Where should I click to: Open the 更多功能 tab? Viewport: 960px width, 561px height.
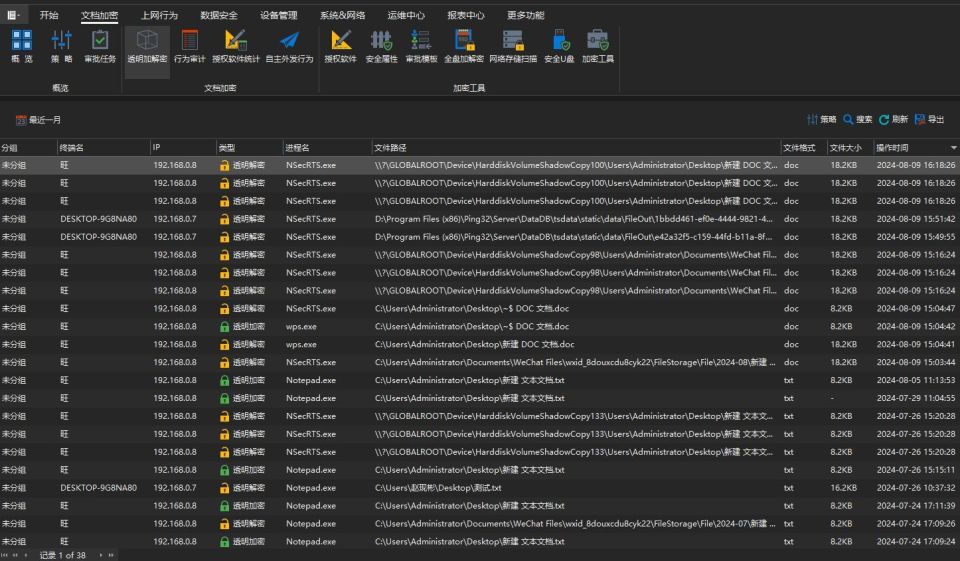(x=526, y=15)
